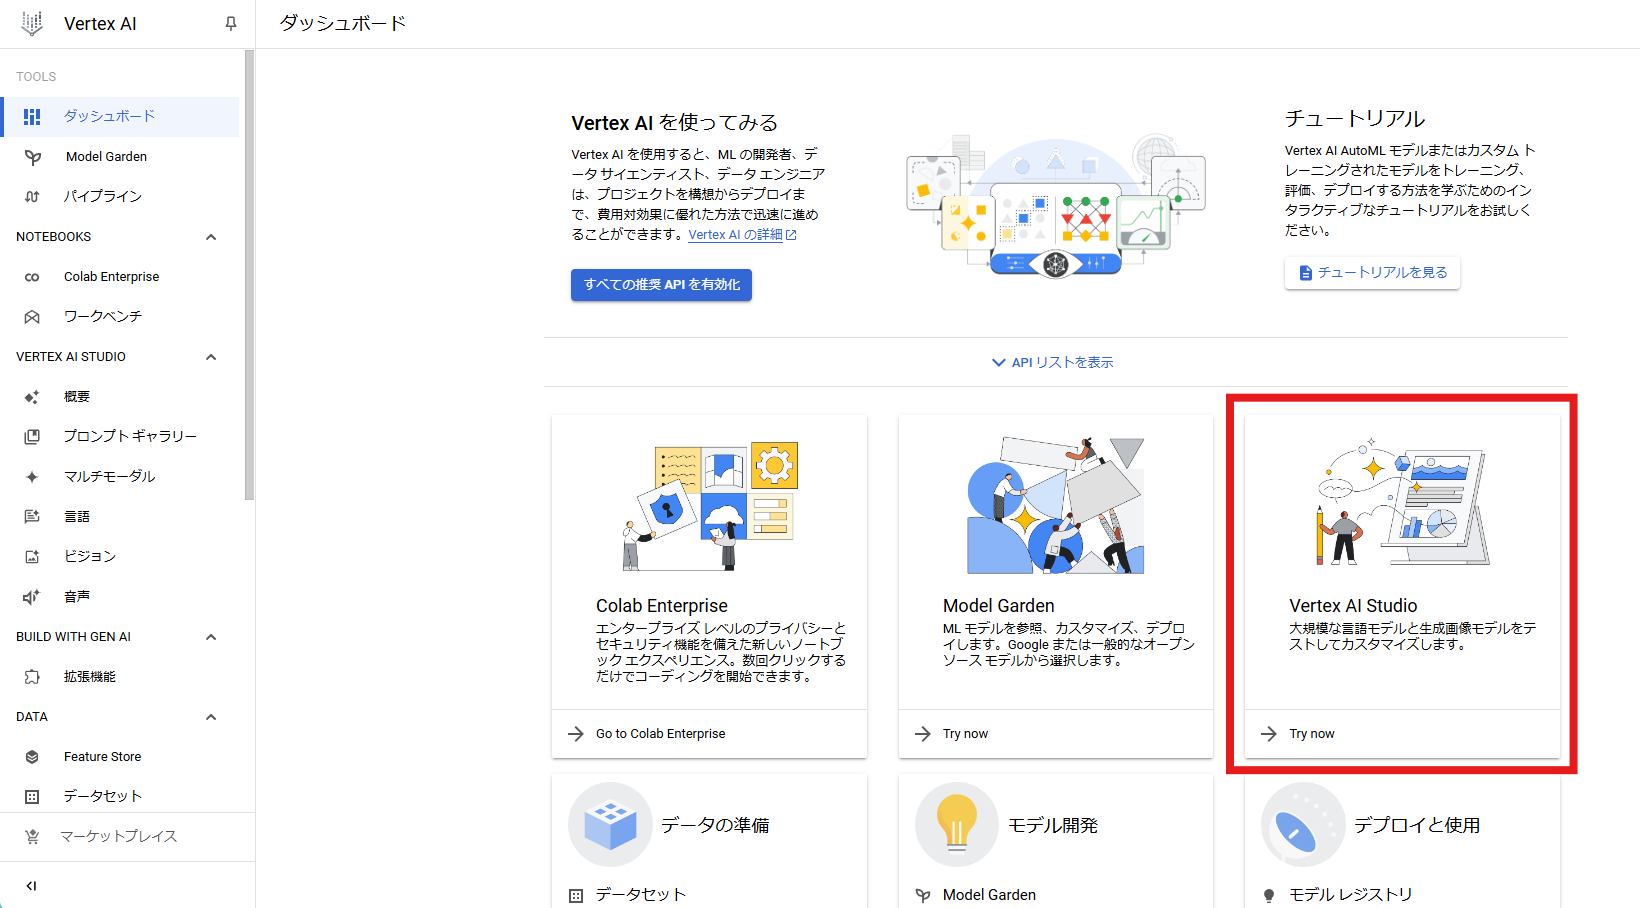This screenshot has height=908, width=1640.
Task: Click the 概要 overview sparkle icon
Action: (x=32, y=397)
